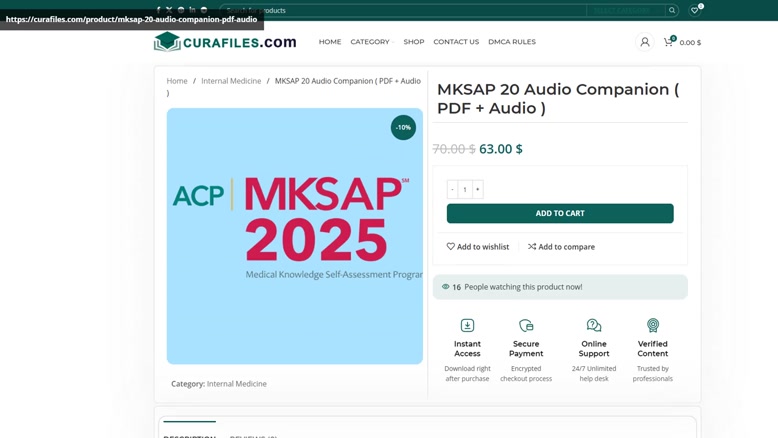The image size is (778, 438).
Task: Click the quantity number field
Action: [x=465, y=189]
